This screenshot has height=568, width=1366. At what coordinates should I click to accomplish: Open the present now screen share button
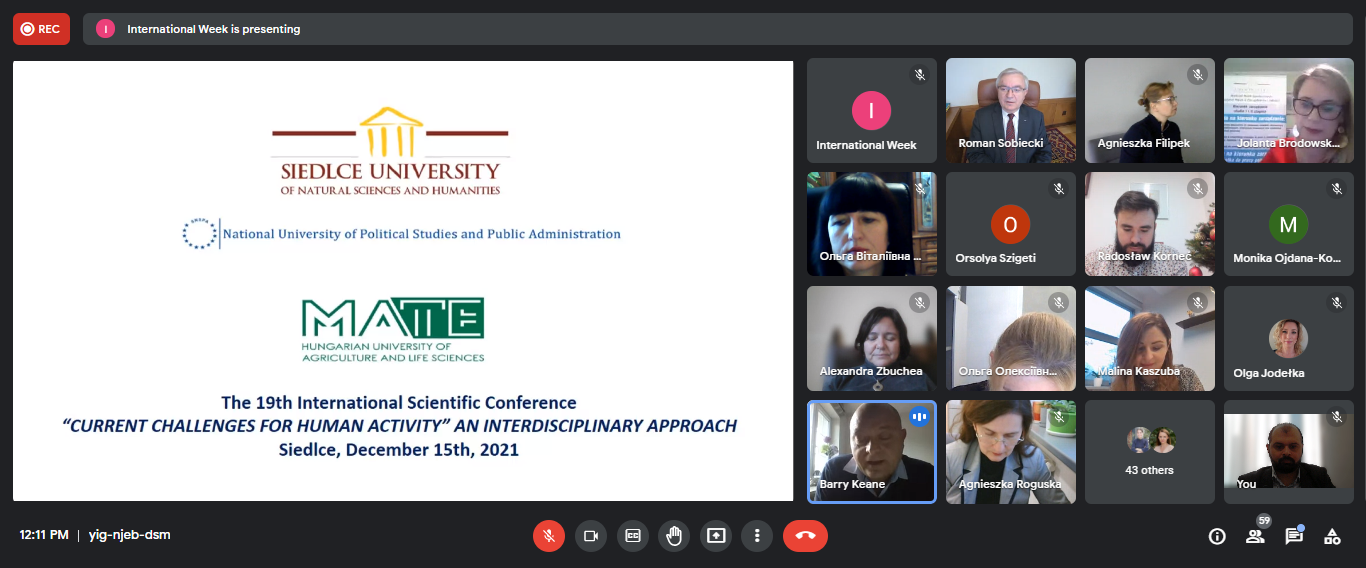pos(715,536)
